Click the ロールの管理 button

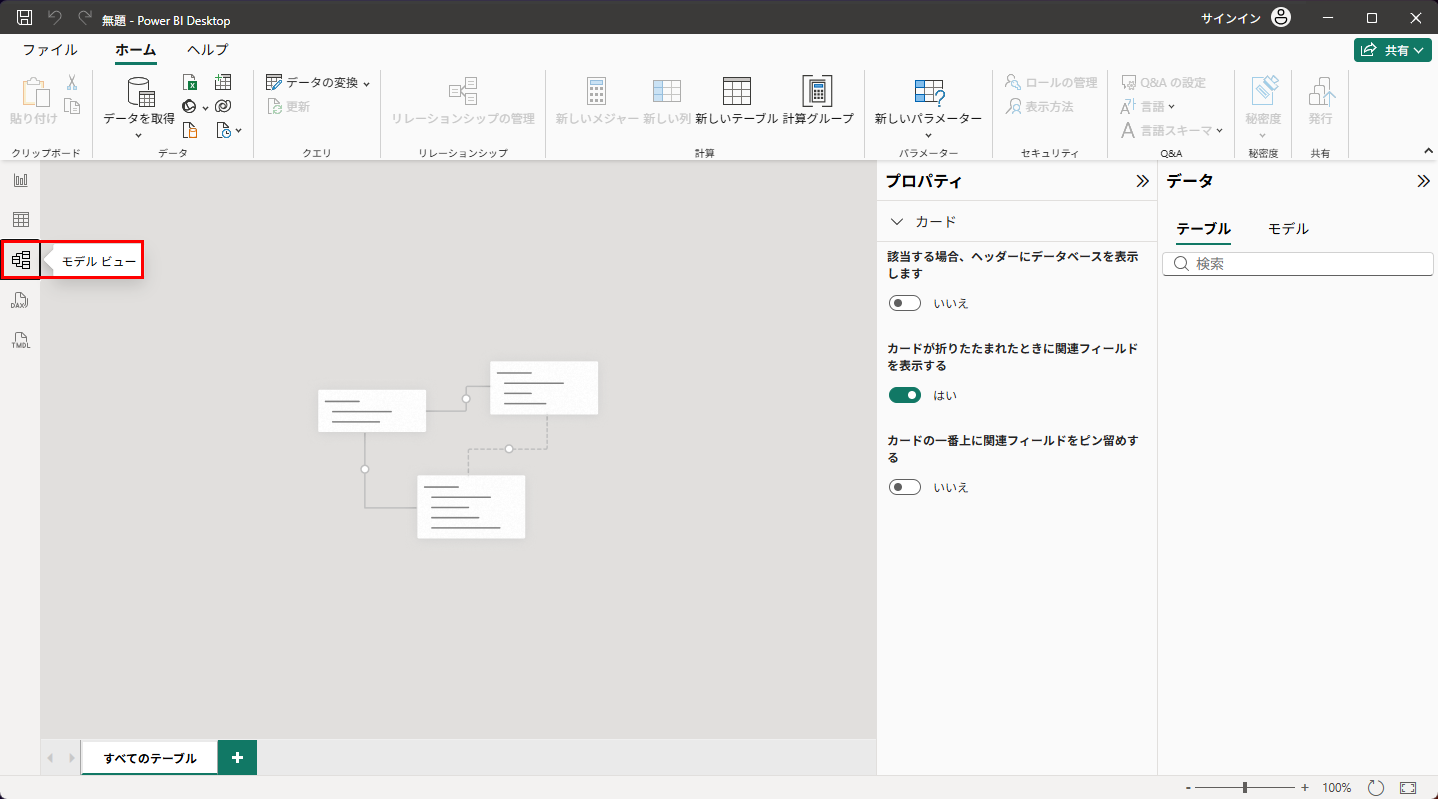1051,82
